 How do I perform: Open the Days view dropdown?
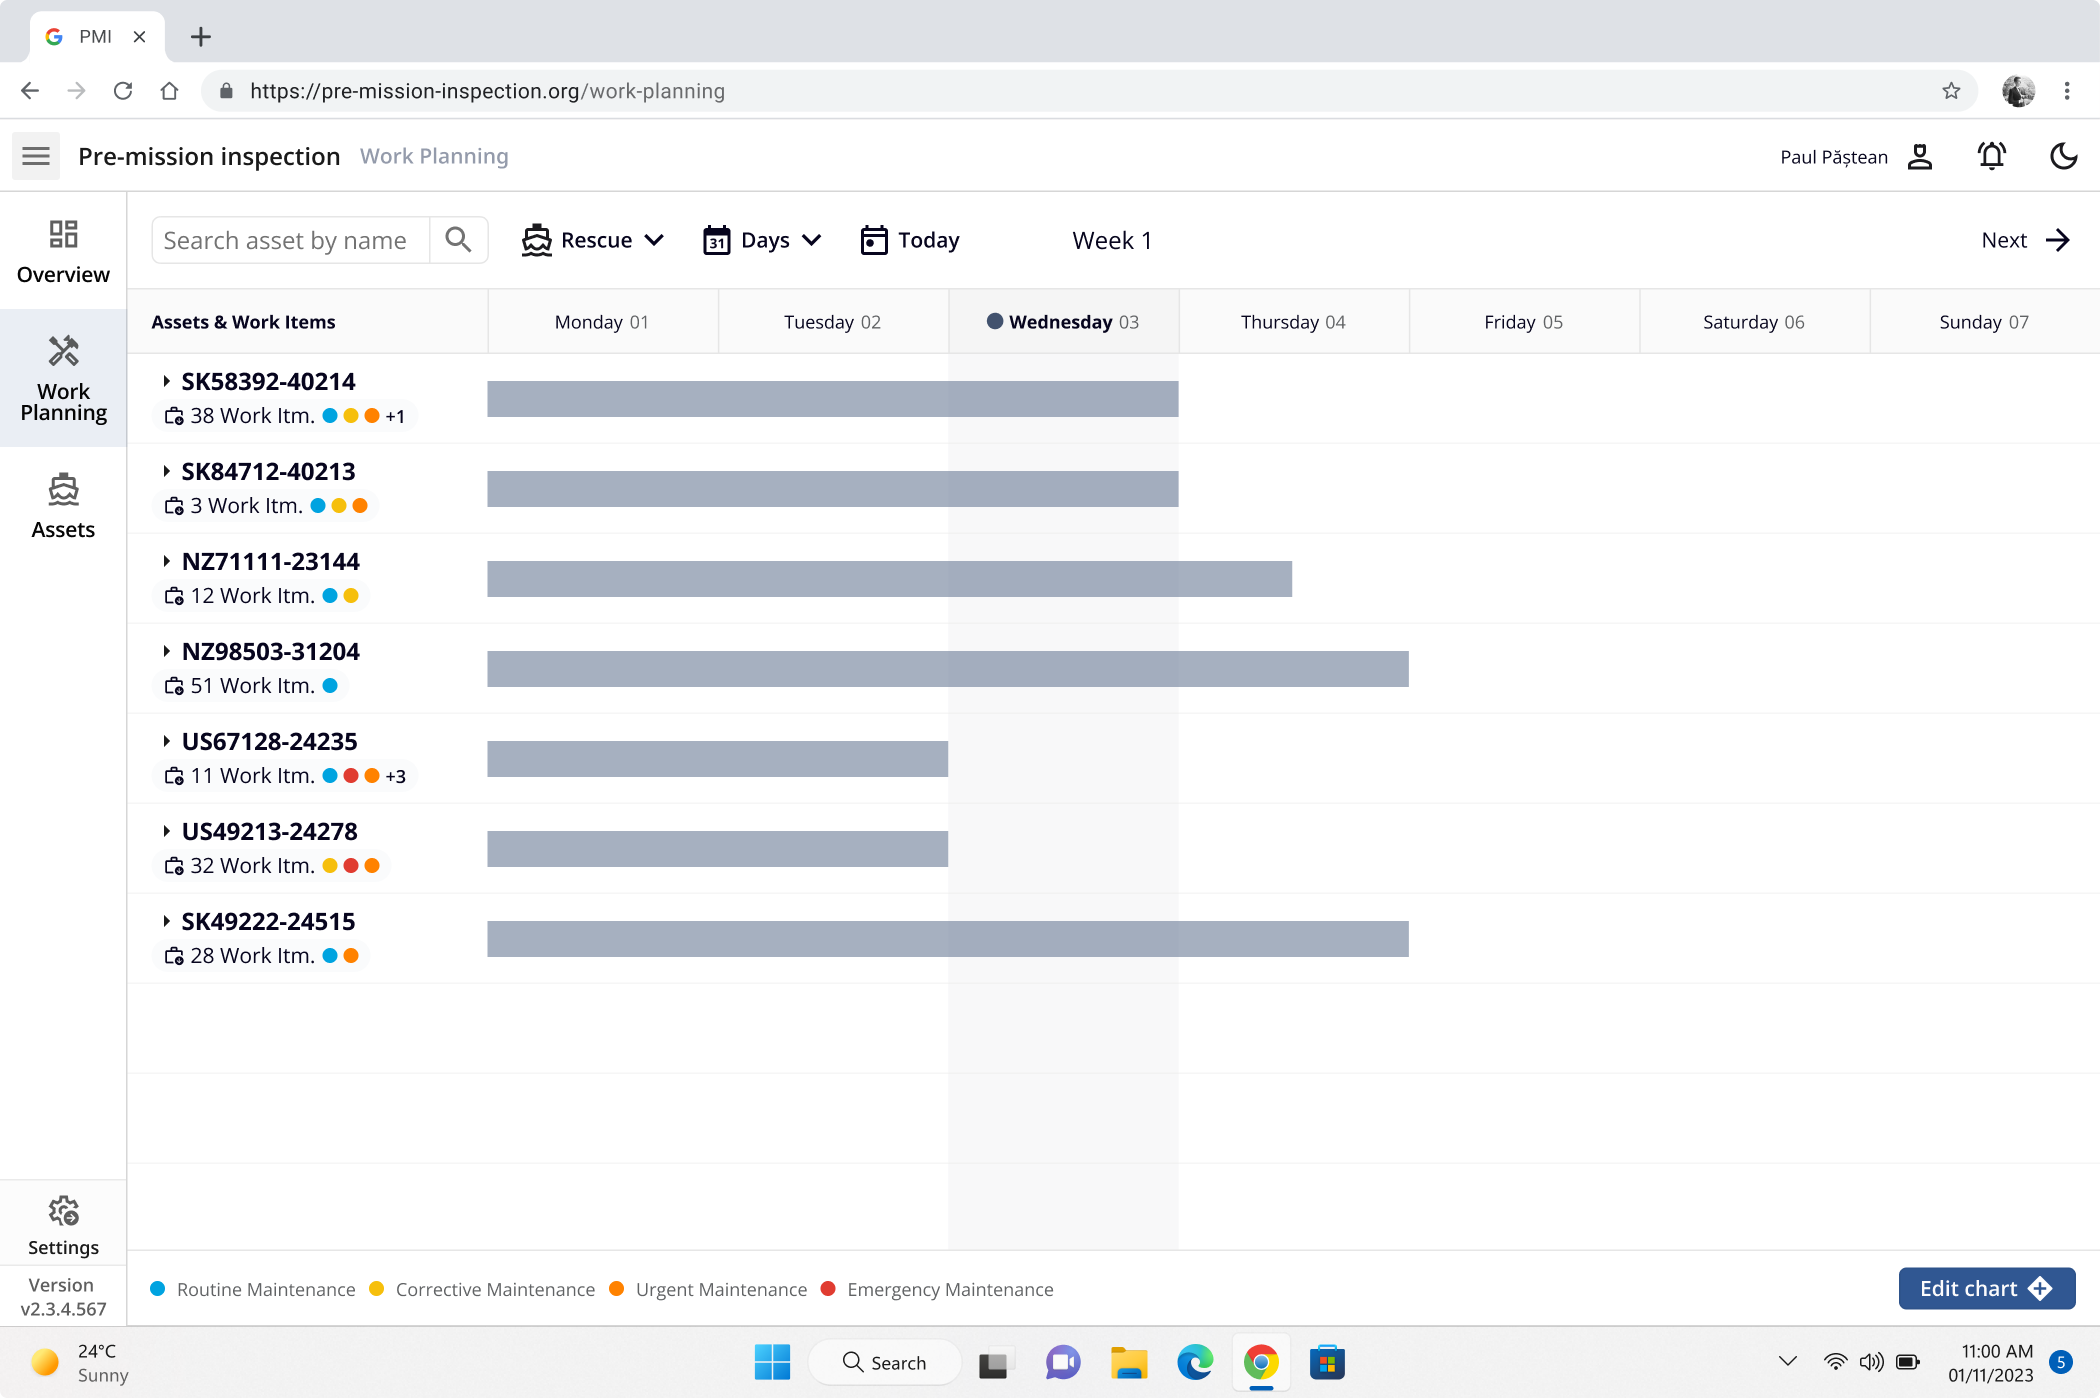762,240
